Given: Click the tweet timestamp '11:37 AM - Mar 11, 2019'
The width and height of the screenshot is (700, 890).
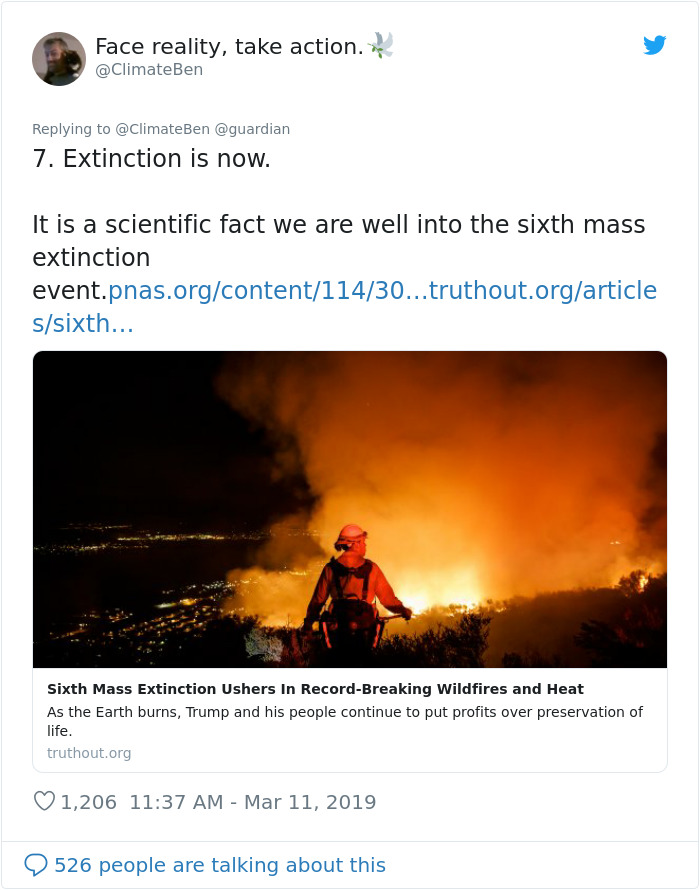Looking at the screenshot, I should tap(252, 802).
